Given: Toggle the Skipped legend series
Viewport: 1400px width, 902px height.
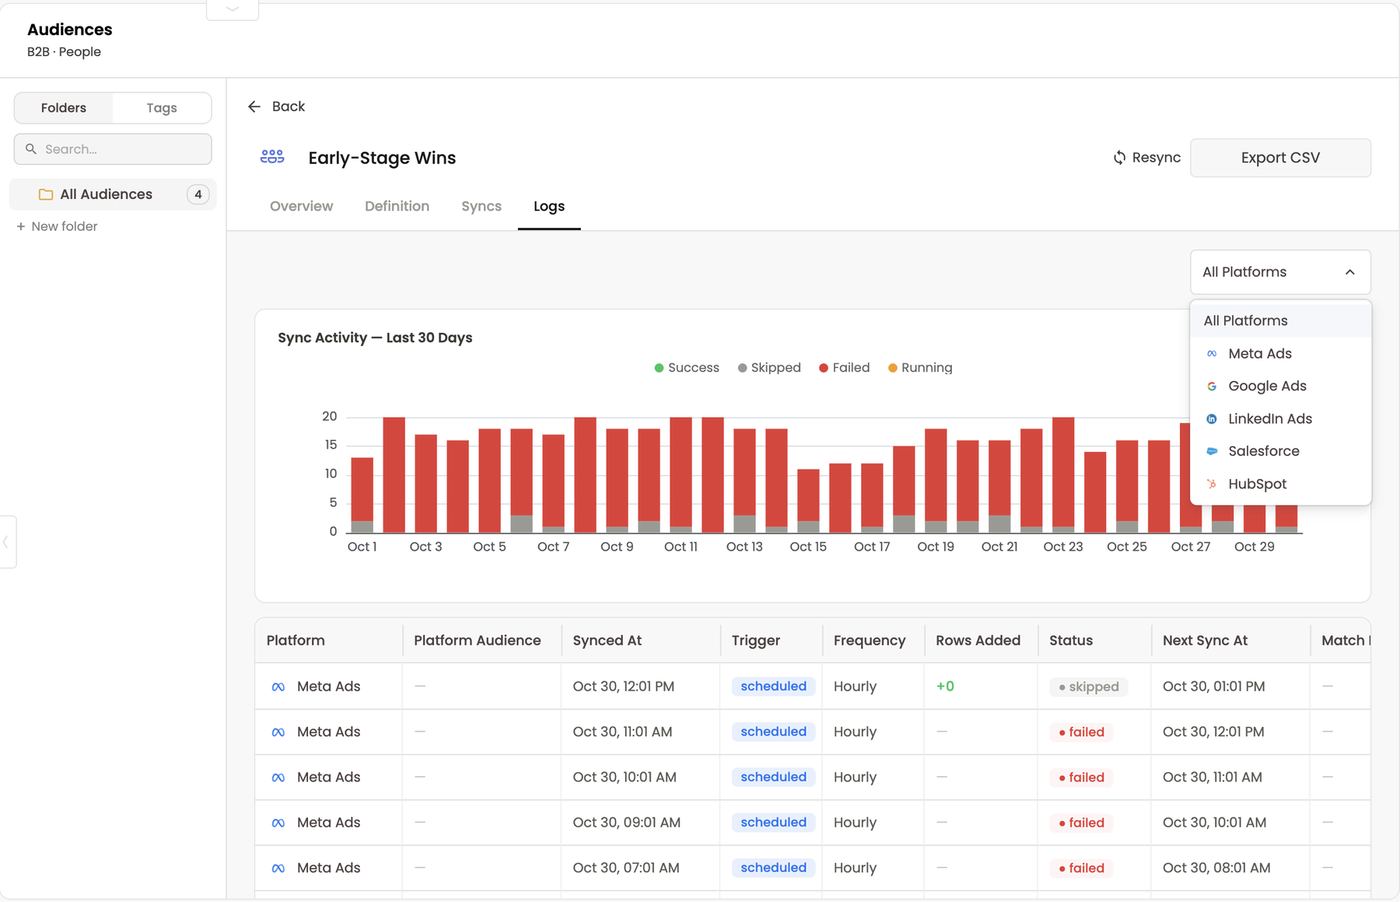Looking at the screenshot, I should (x=769, y=368).
